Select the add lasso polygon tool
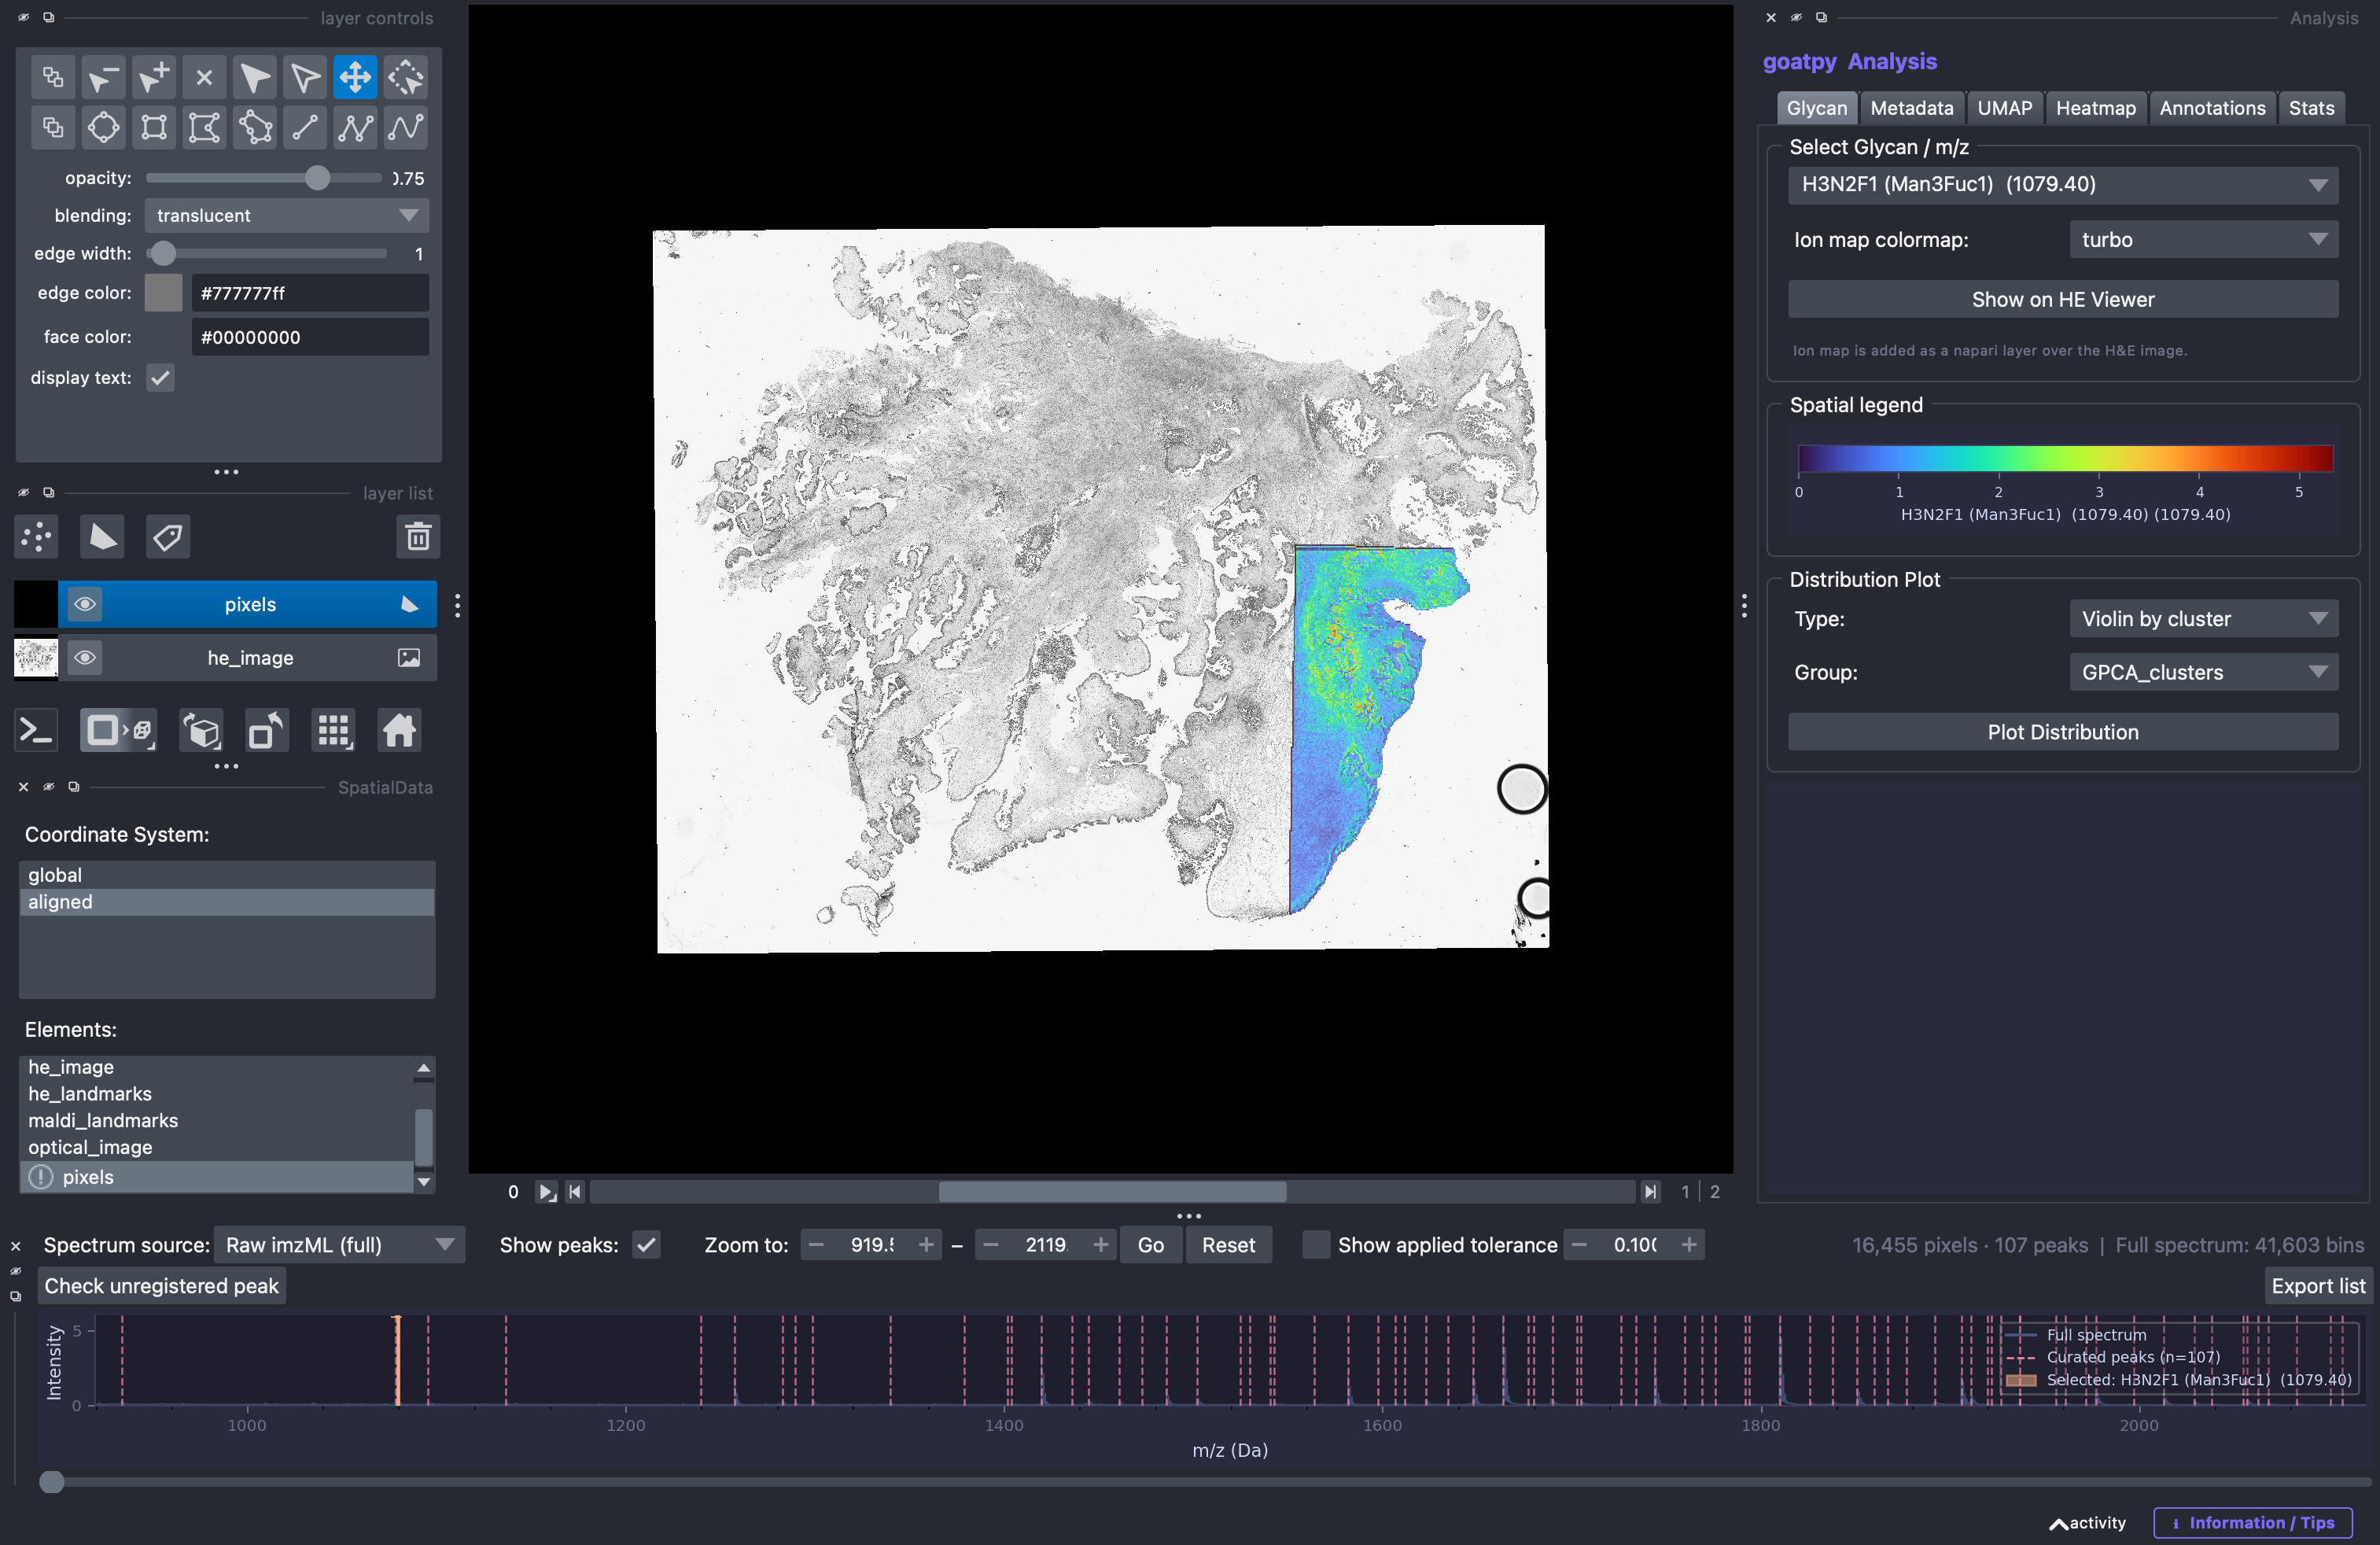Image resolution: width=2380 pixels, height=1545 pixels. click(255, 128)
